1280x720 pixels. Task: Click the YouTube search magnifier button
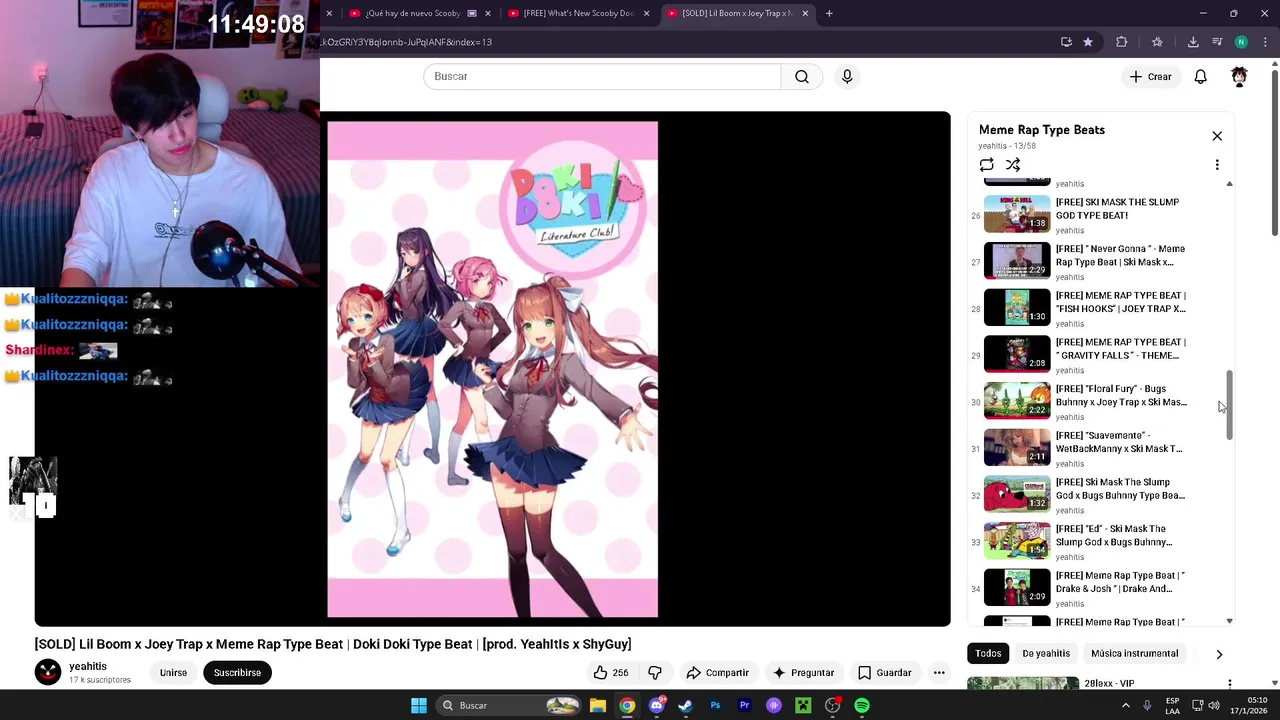(x=802, y=76)
